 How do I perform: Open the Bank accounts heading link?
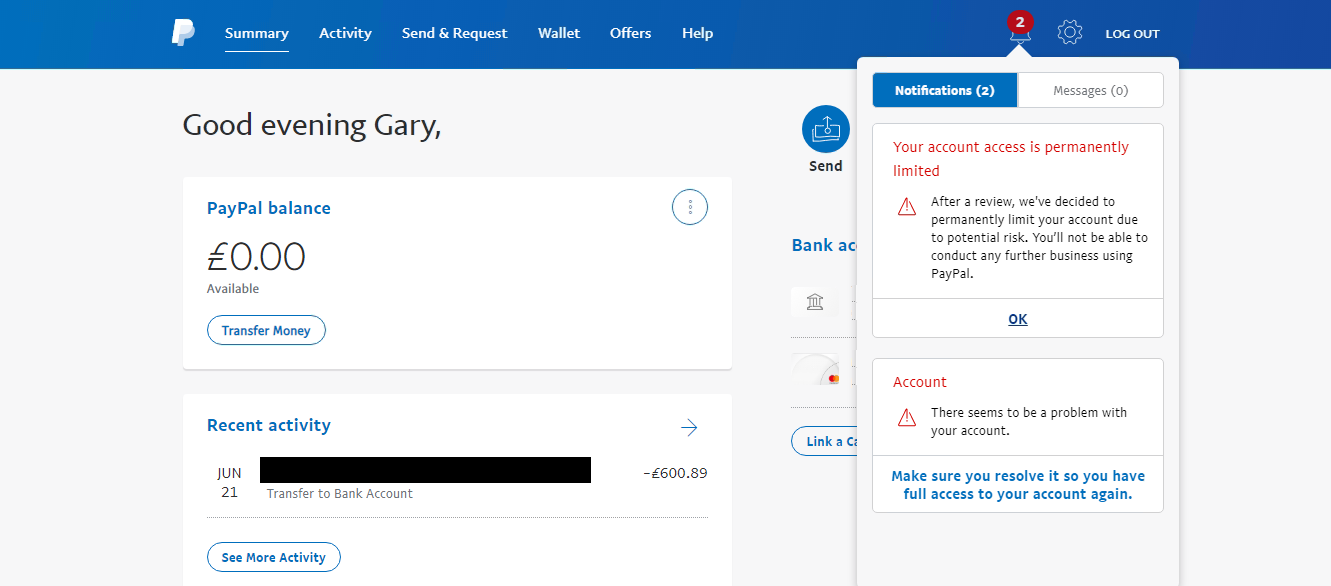(825, 245)
